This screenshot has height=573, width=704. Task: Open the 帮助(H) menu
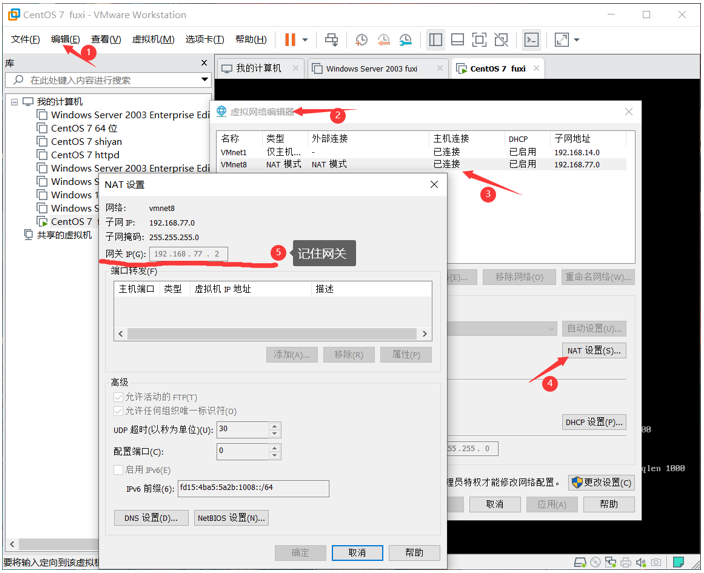pyautogui.click(x=251, y=40)
